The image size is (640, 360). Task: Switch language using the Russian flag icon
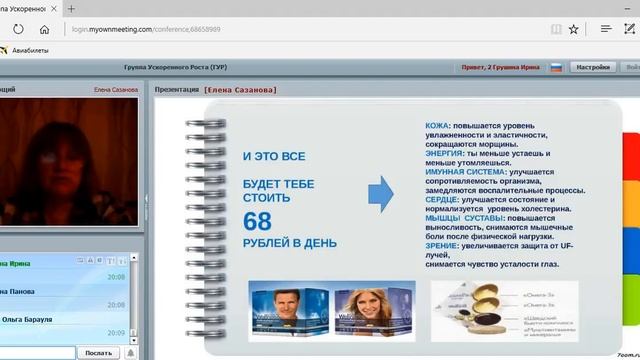point(556,68)
